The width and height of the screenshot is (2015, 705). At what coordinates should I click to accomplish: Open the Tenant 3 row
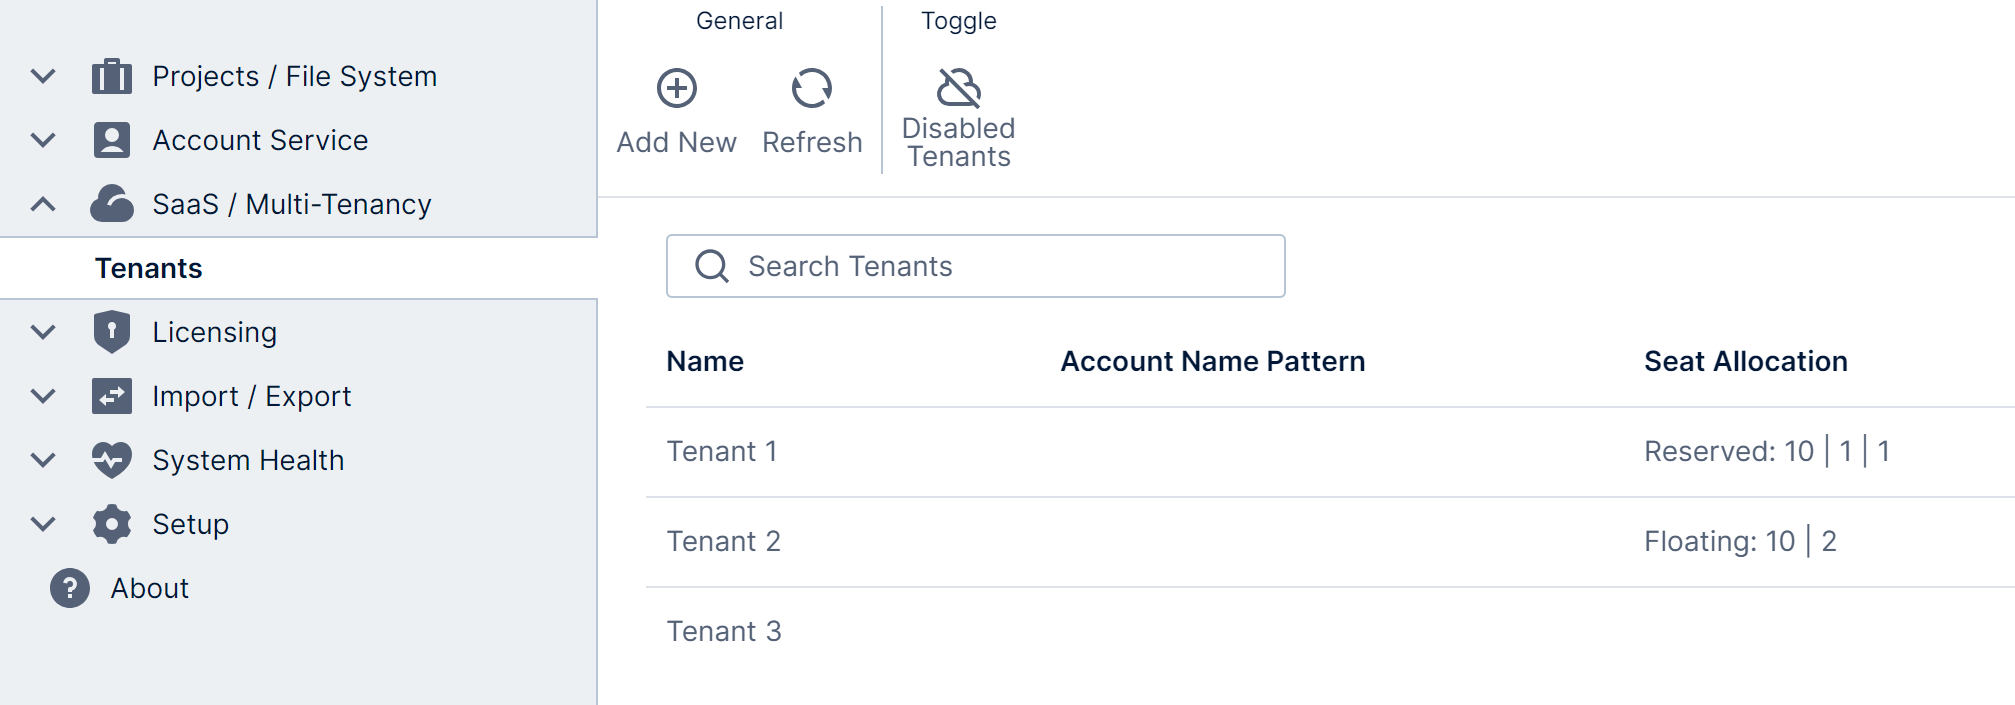point(724,632)
